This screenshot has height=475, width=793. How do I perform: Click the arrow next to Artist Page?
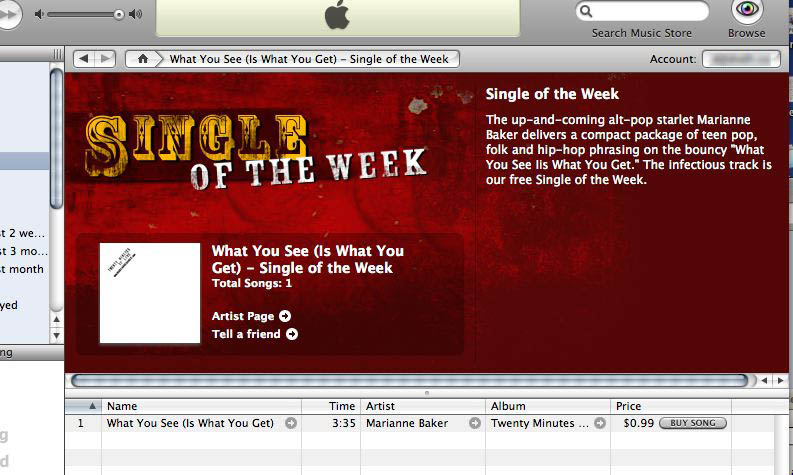point(285,316)
